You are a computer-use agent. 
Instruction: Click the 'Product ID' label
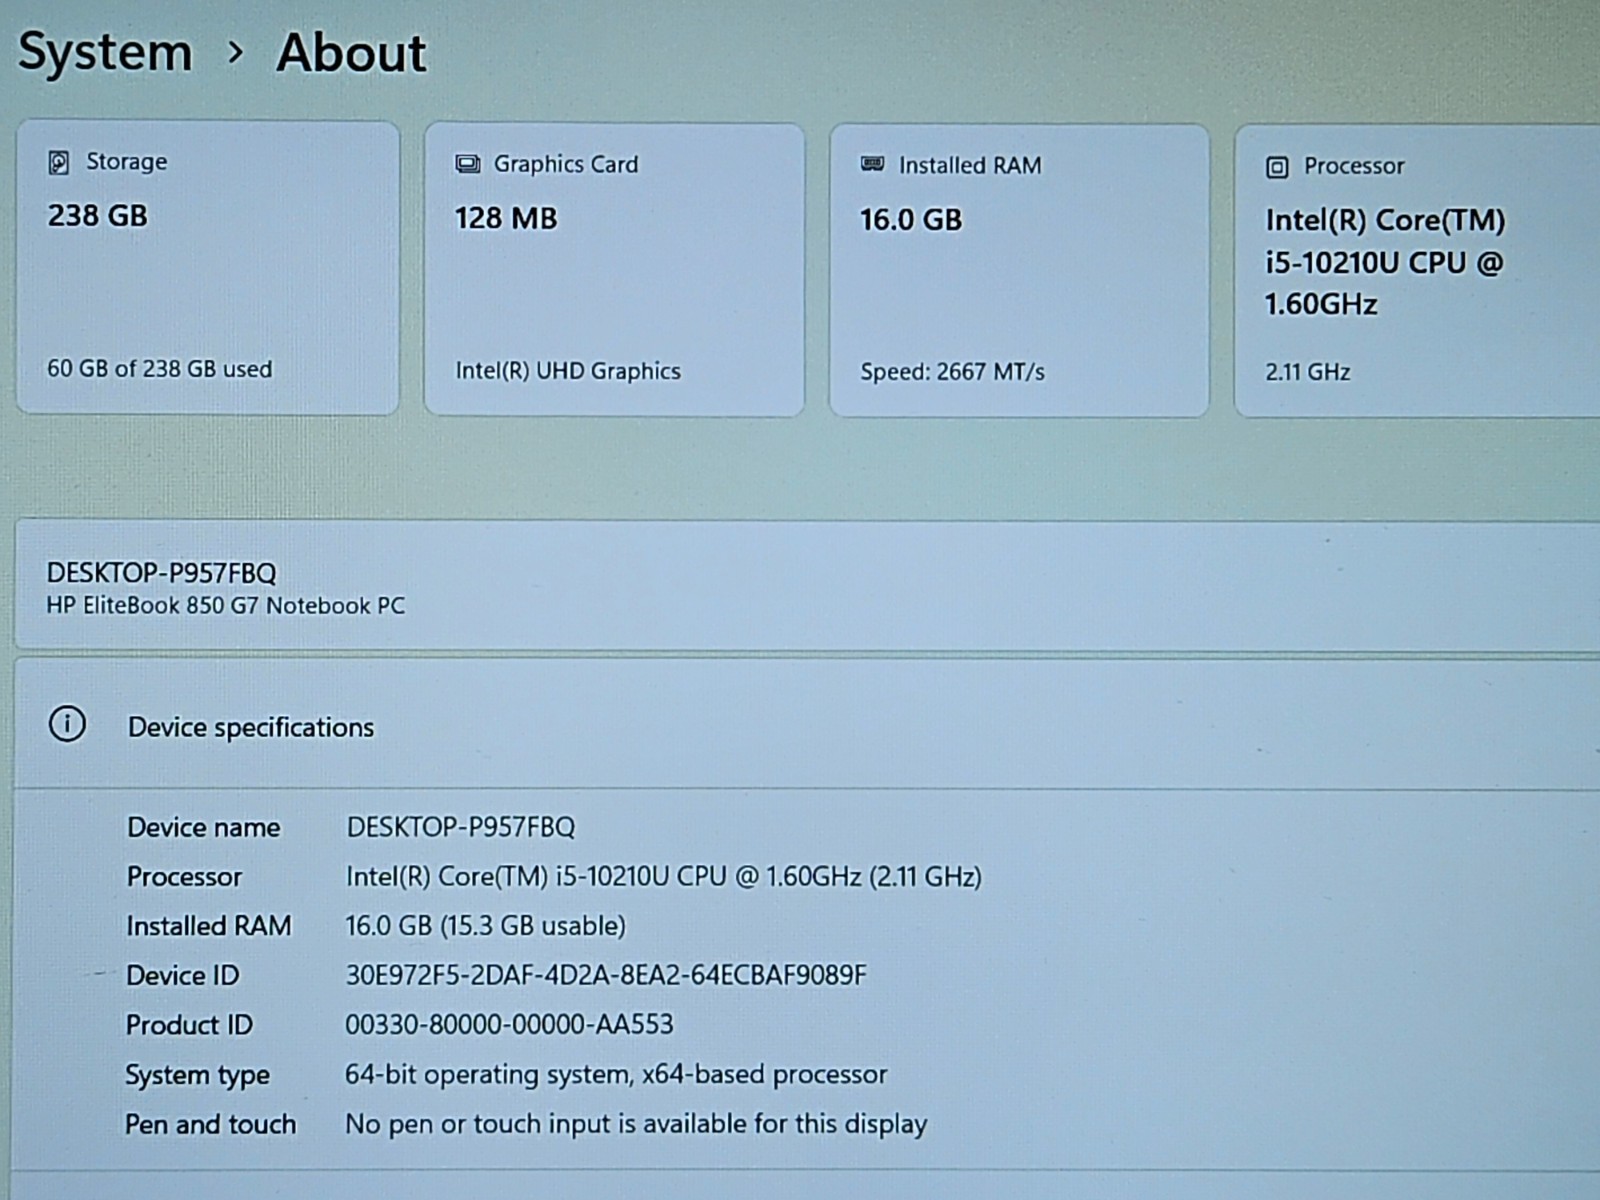(x=189, y=1025)
